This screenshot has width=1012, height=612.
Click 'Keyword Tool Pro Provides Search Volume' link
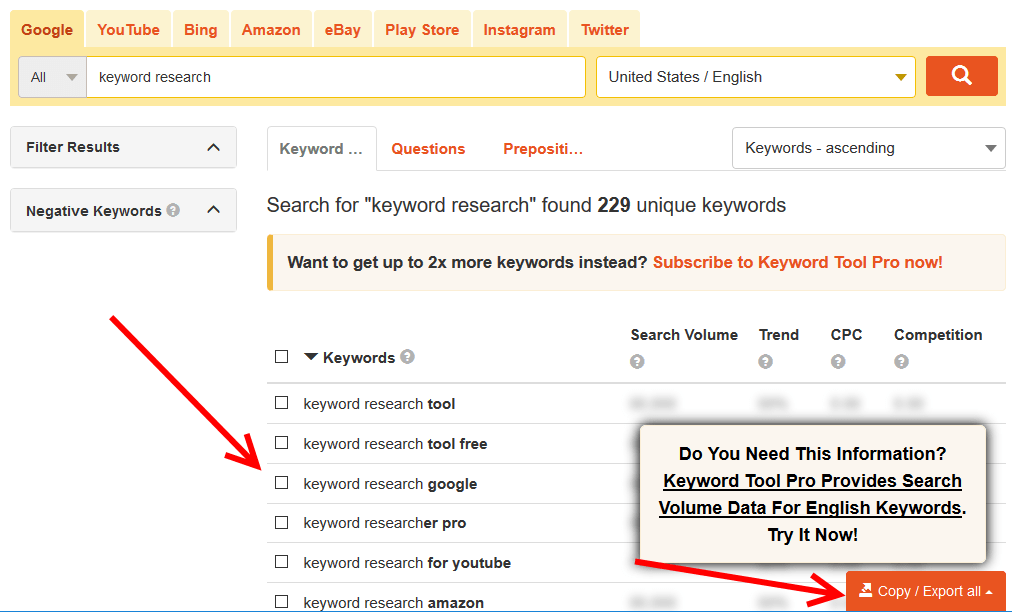pyautogui.click(x=813, y=495)
